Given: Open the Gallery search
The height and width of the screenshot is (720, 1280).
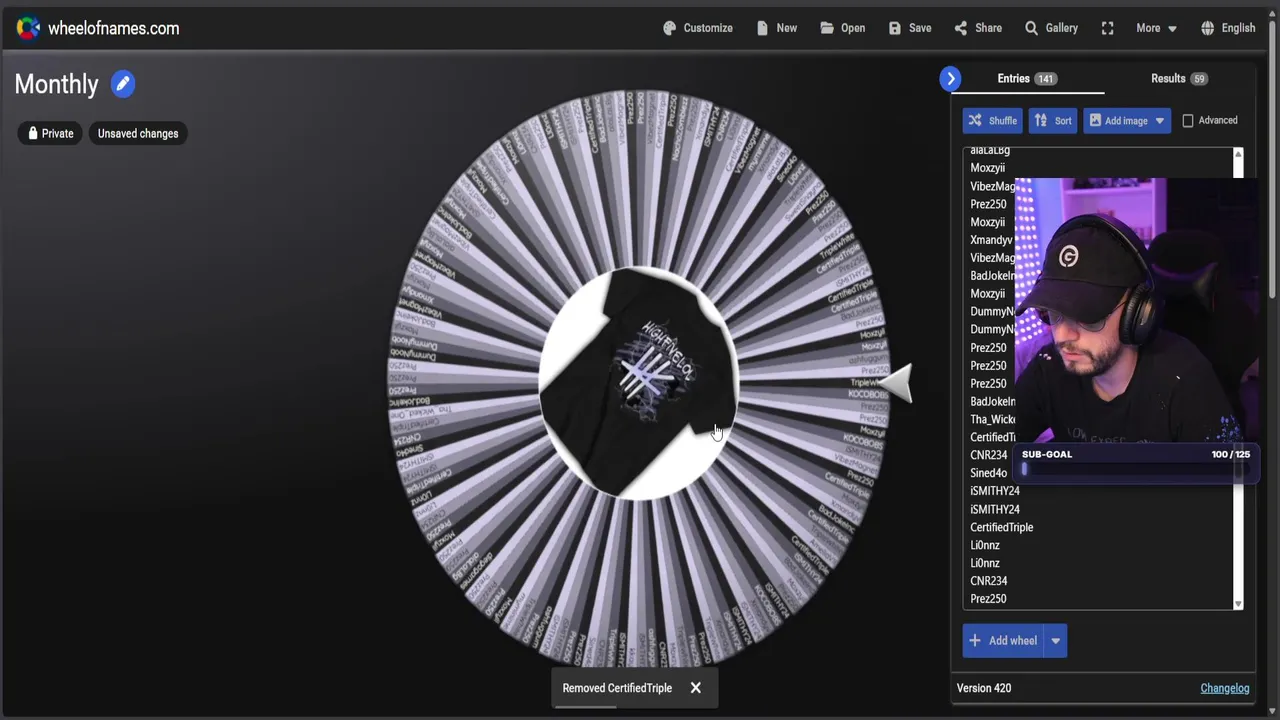Looking at the screenshot, I should coord(1051,28).
